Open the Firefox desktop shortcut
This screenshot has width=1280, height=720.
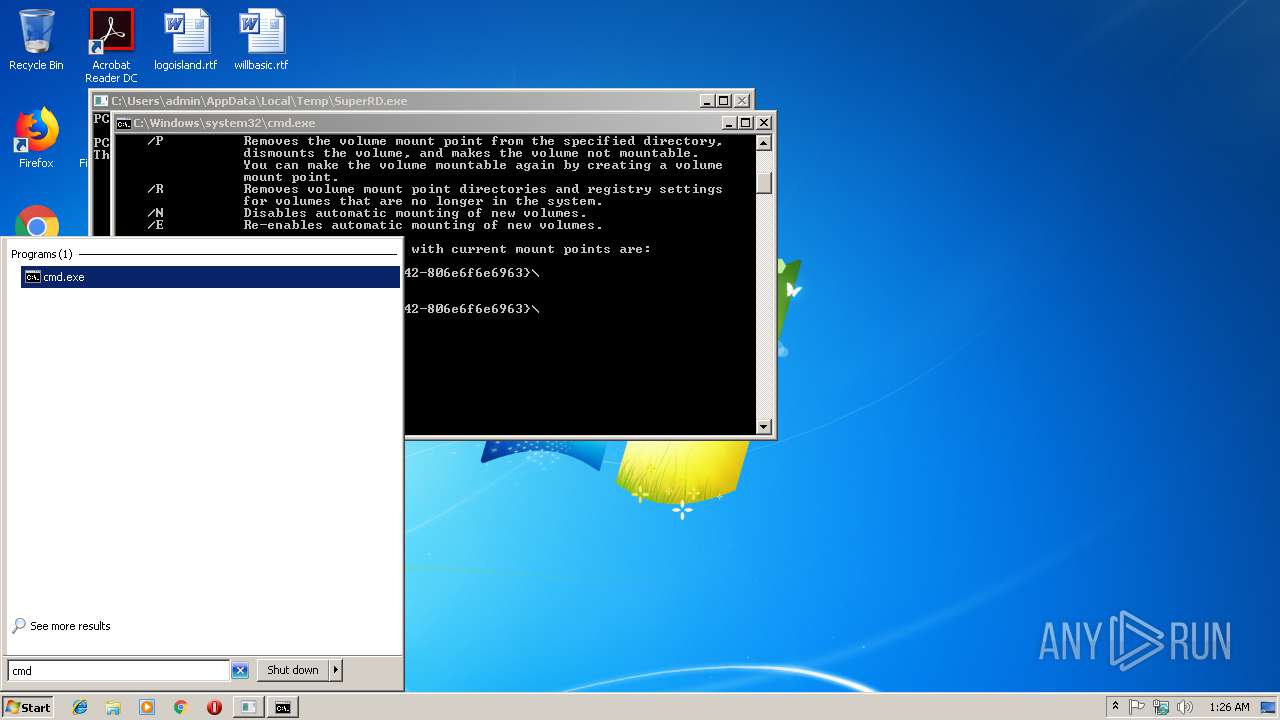coord(36,138)
